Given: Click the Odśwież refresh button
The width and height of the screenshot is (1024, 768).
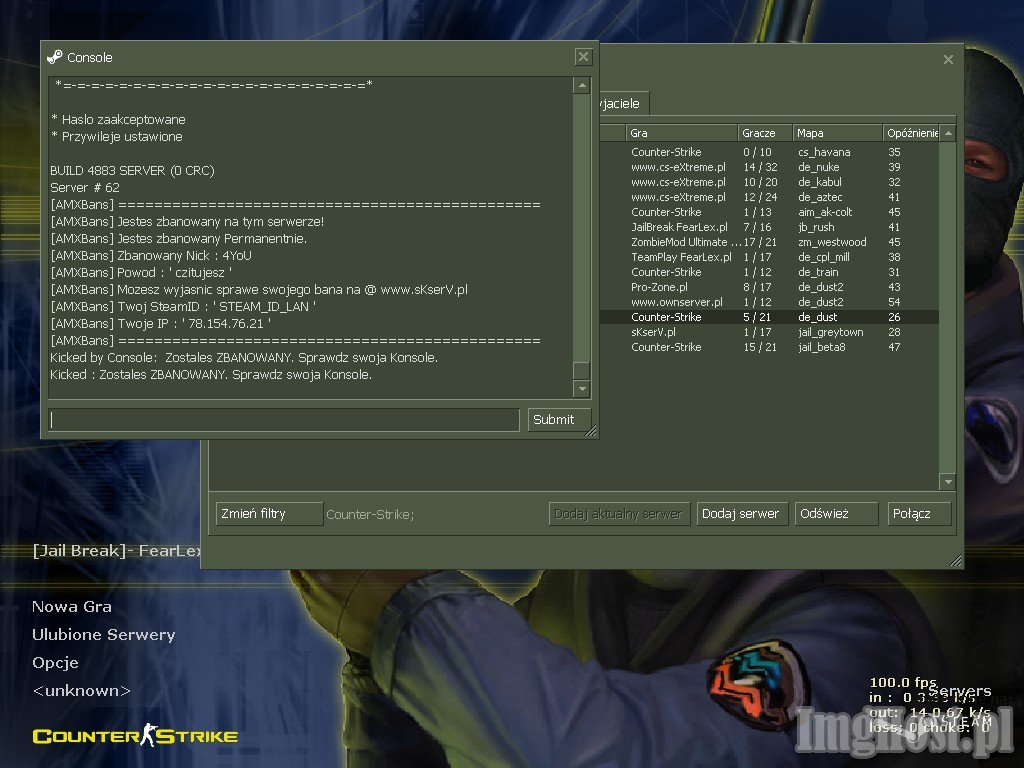Looking at the screenshot, I should coord(836,513).
